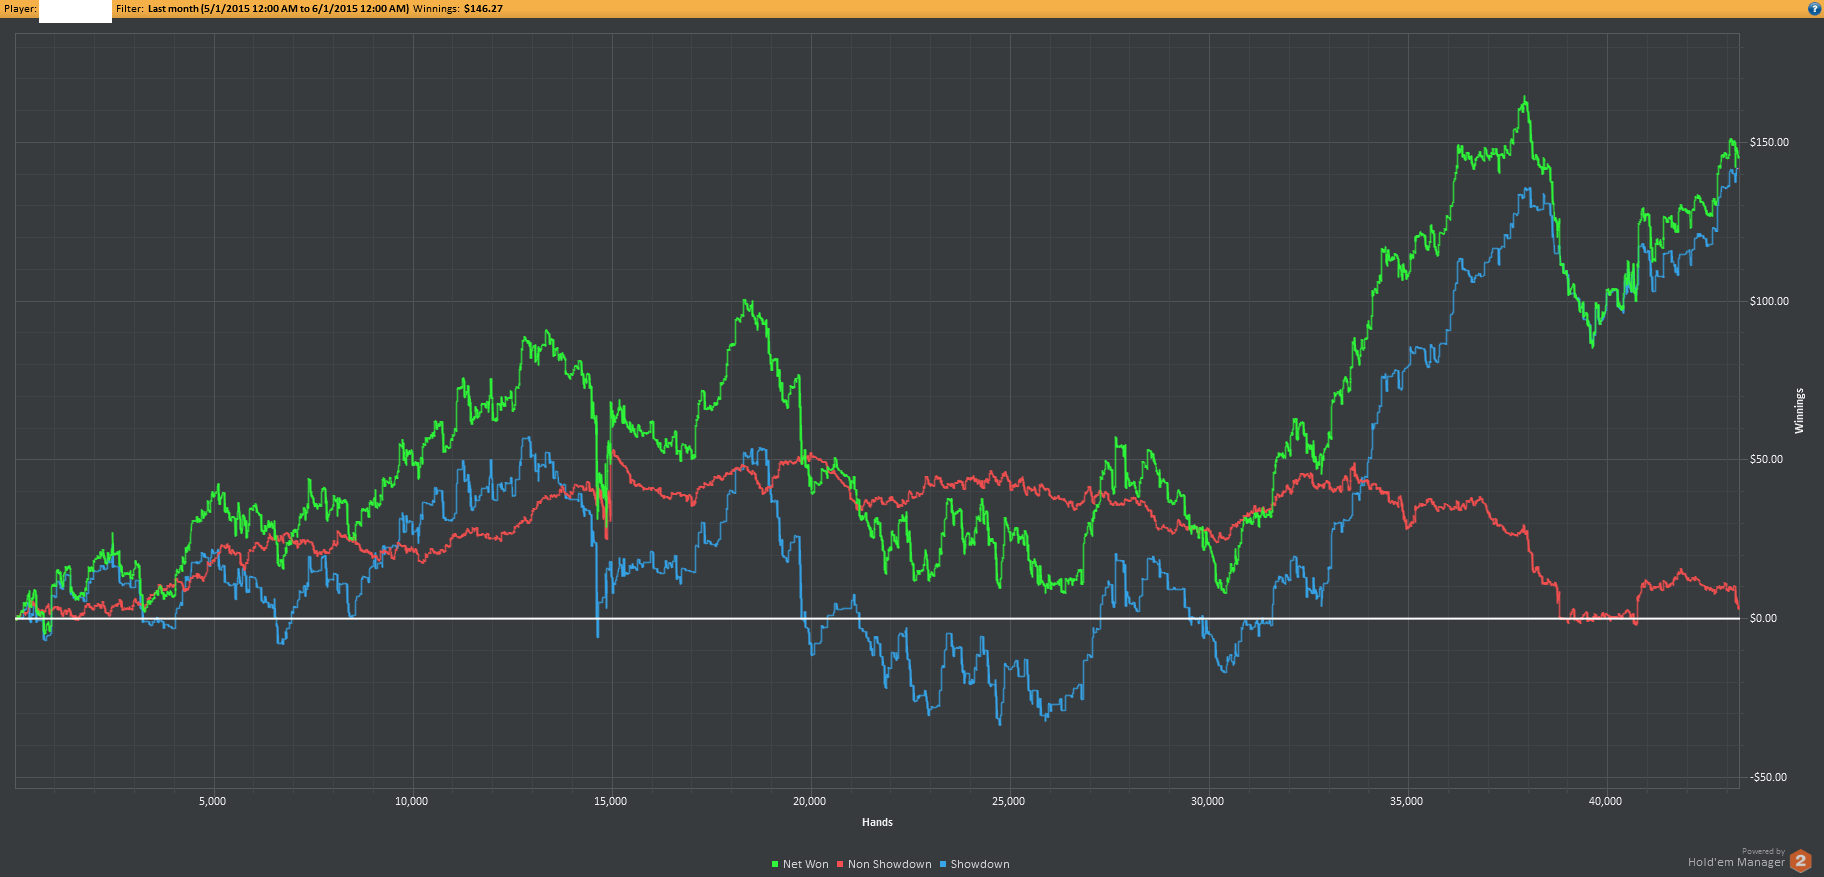The height and width of the screenshot is (877, 1824).
Task: Click the '15,000' x-axis label
Action: (x=611, y=801)
